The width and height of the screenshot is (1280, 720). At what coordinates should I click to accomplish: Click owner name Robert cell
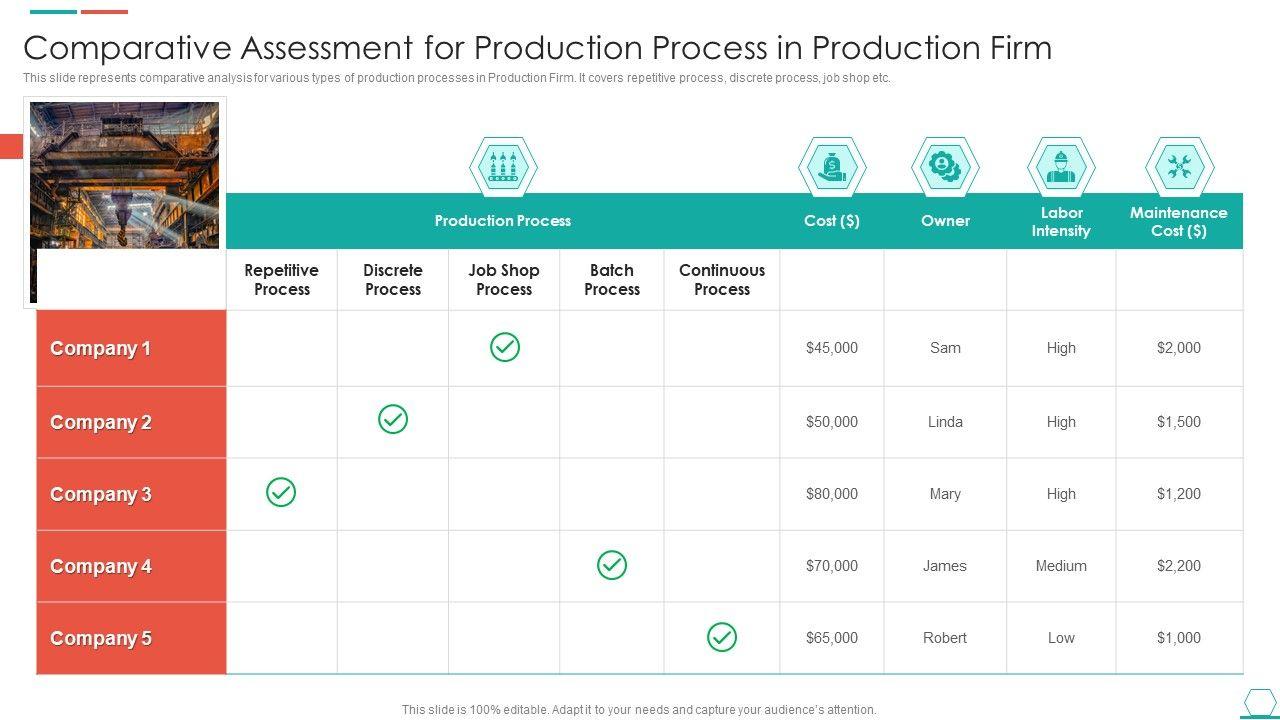(x=945, y=638)
